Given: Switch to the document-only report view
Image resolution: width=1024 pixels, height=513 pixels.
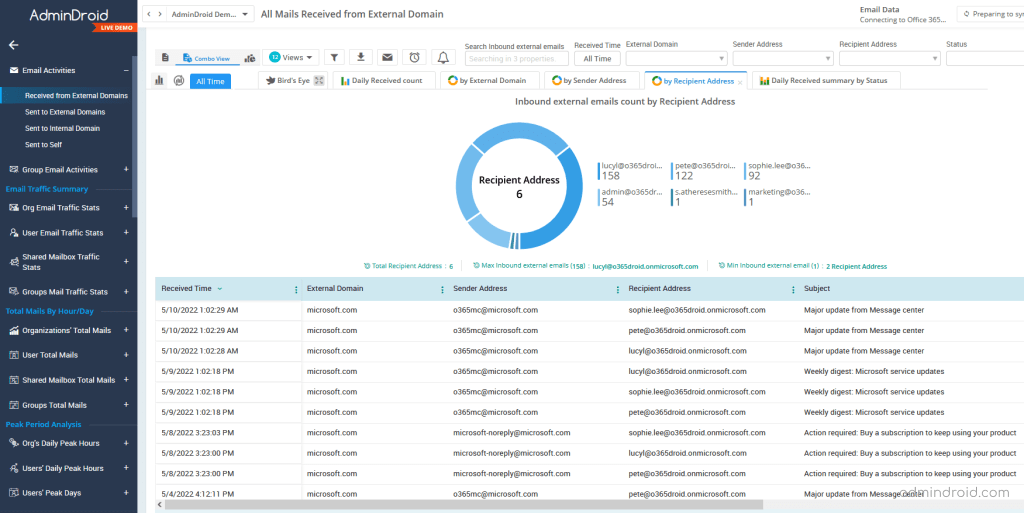Looking at the screenshot, I should [x=166, y=58].
